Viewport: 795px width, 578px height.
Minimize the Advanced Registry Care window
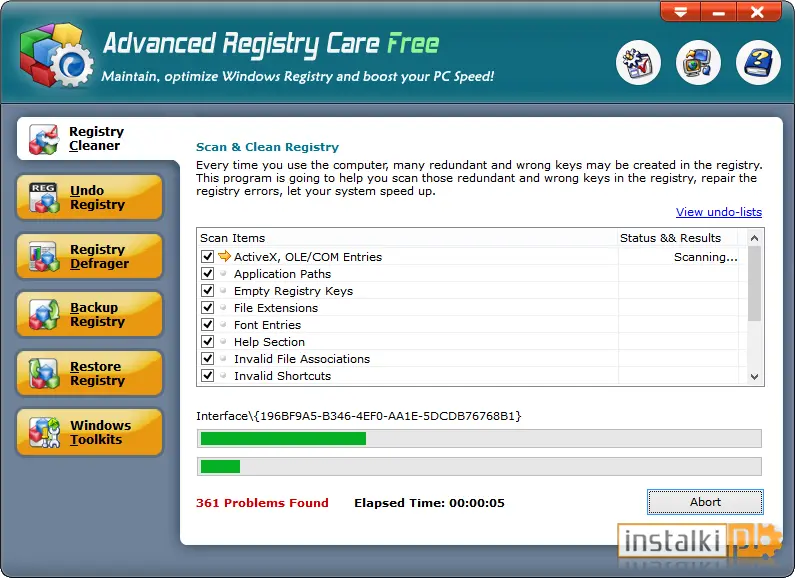point(718,11)
